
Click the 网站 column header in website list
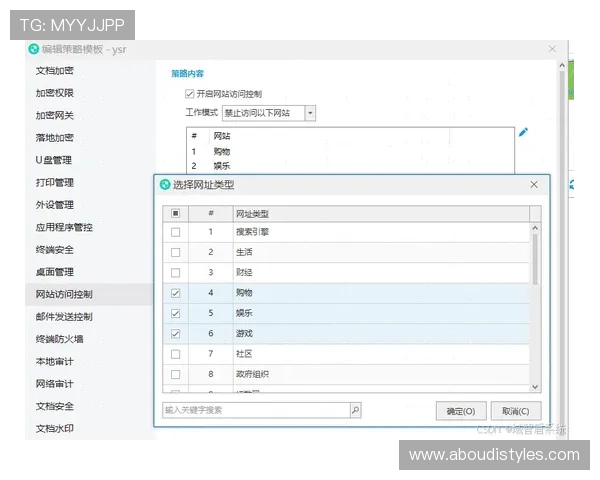coord(222,136)
